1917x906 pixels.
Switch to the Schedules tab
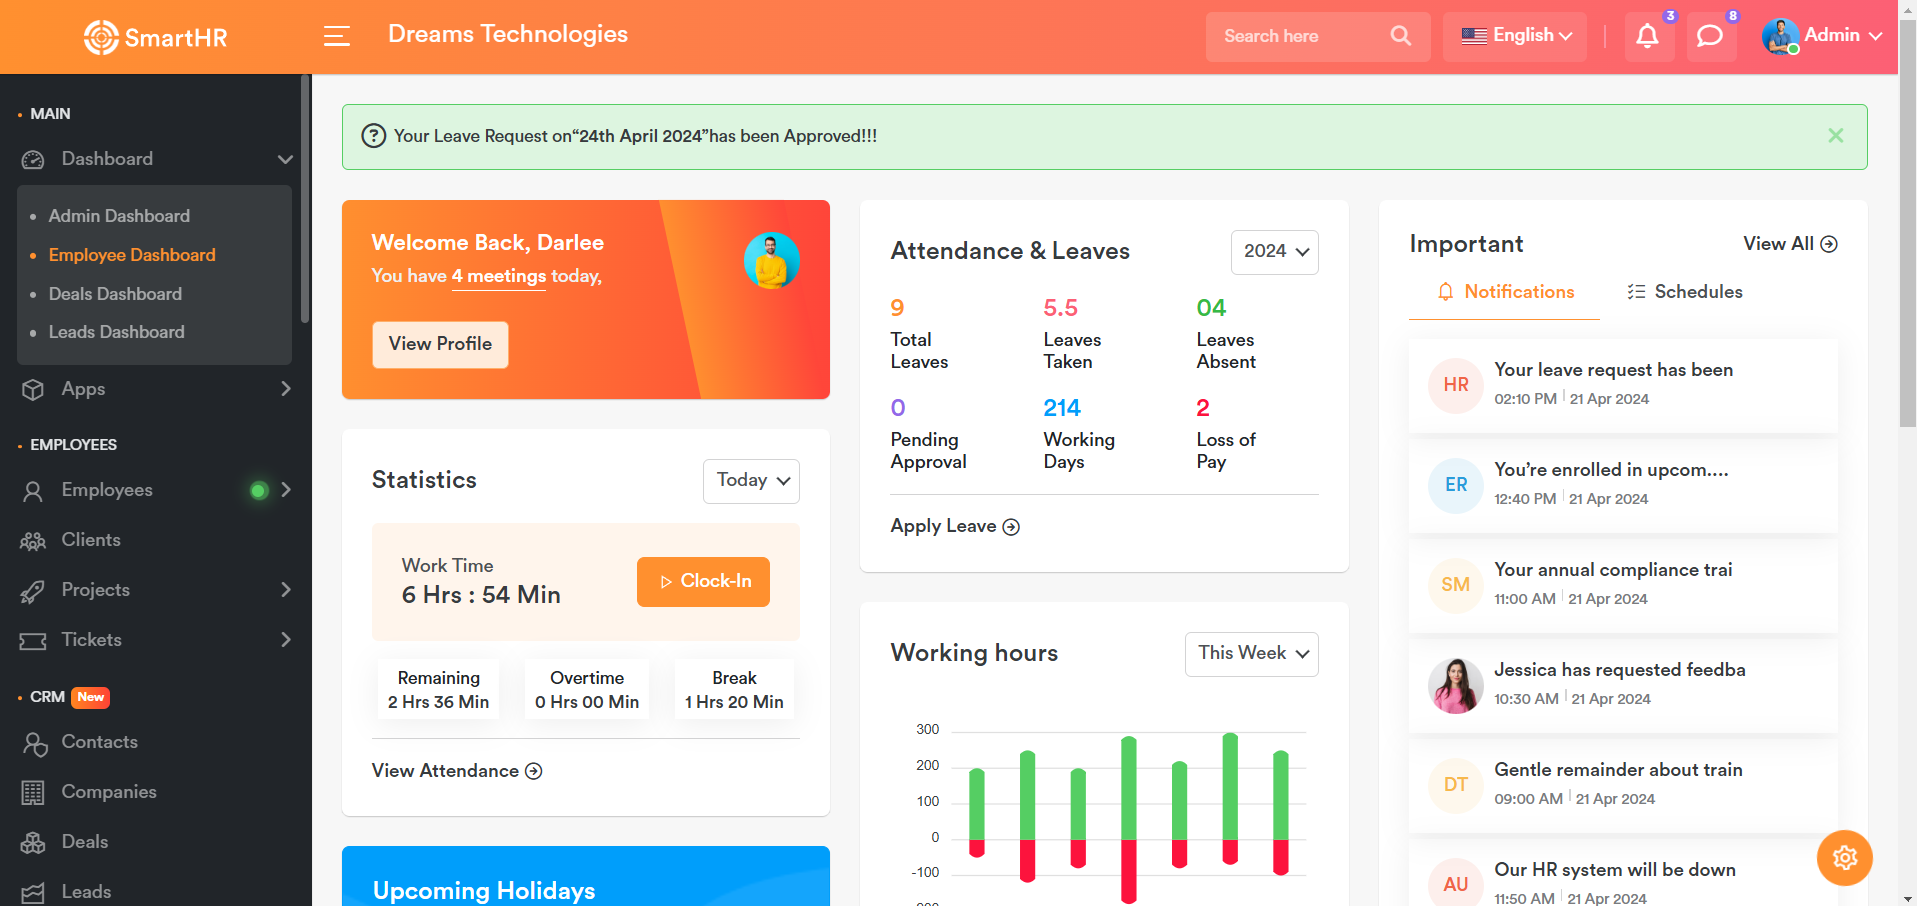1685,292
